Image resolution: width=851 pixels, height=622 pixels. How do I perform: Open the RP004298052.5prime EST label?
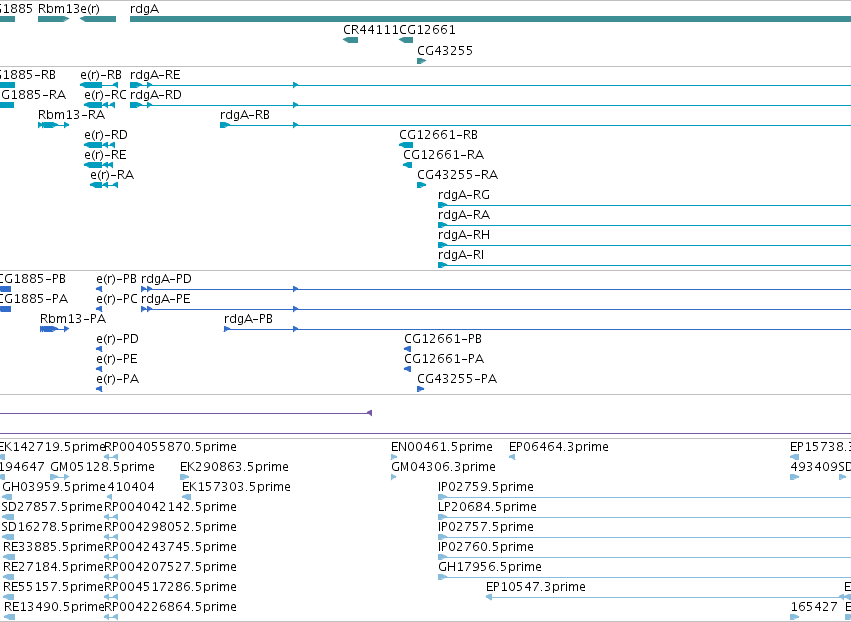pyautogui.click(x=170, y=527)
